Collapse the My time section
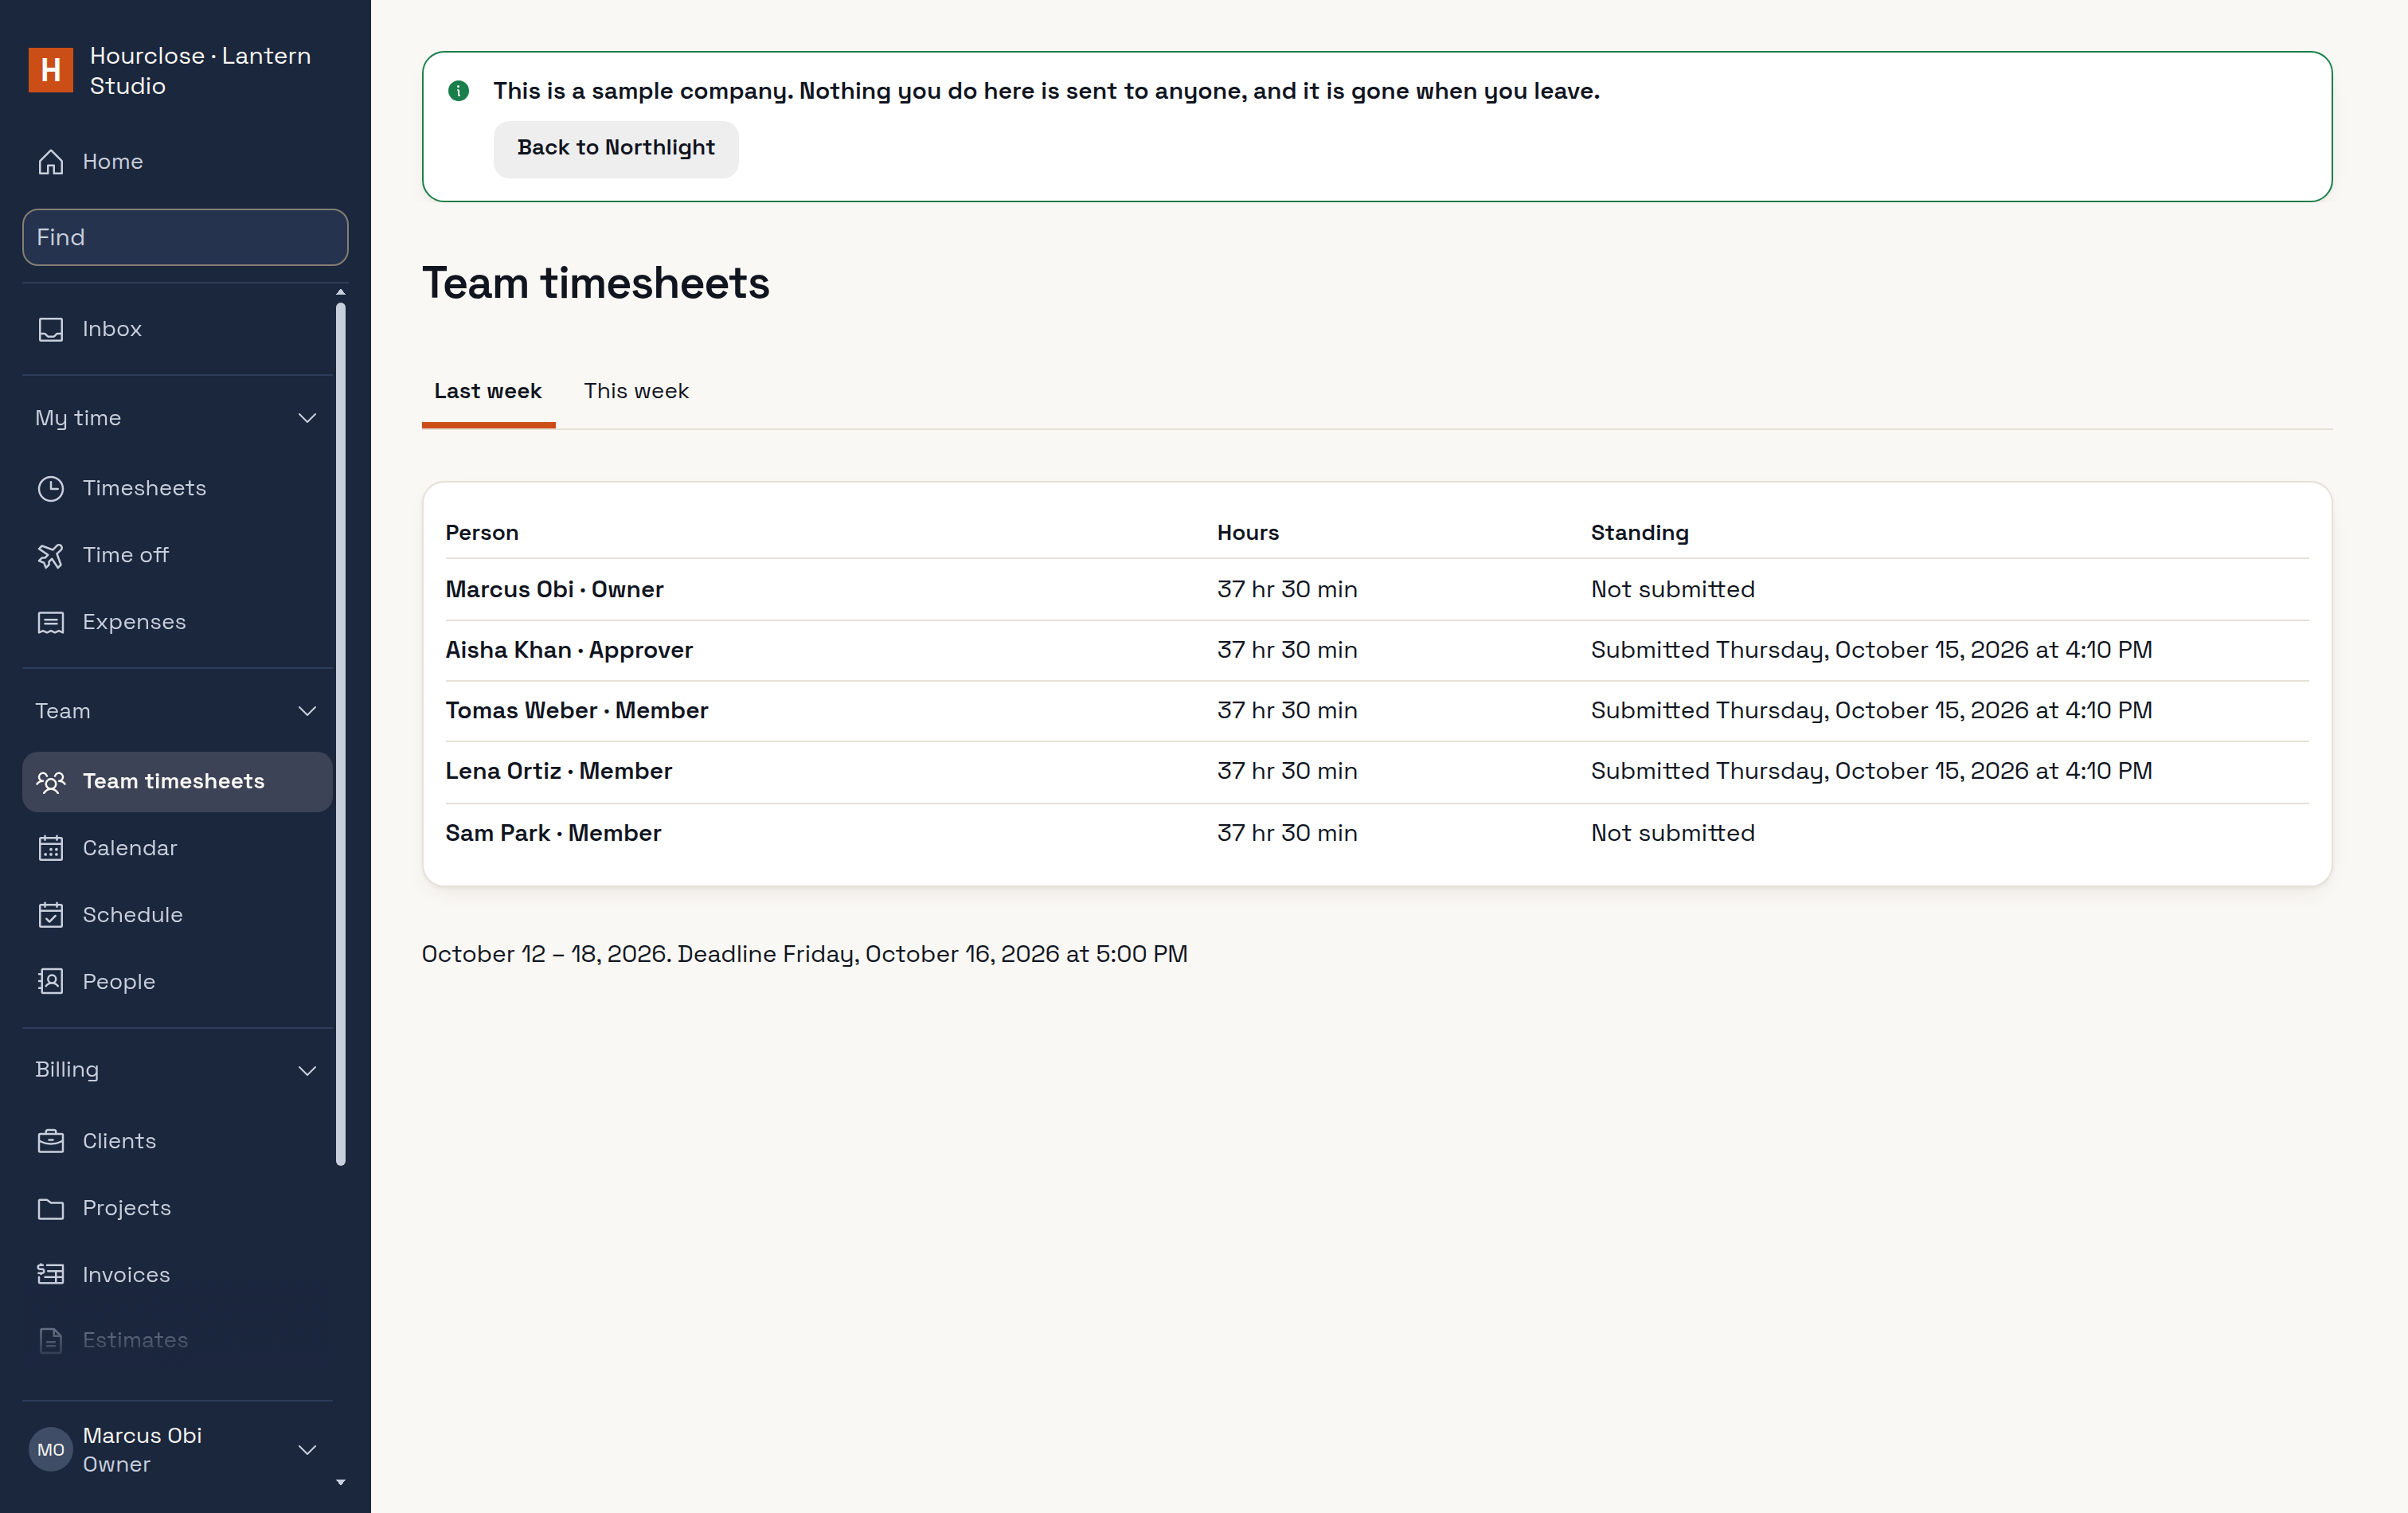This screenshot has height=1513, width=2408. coord(177,418)
